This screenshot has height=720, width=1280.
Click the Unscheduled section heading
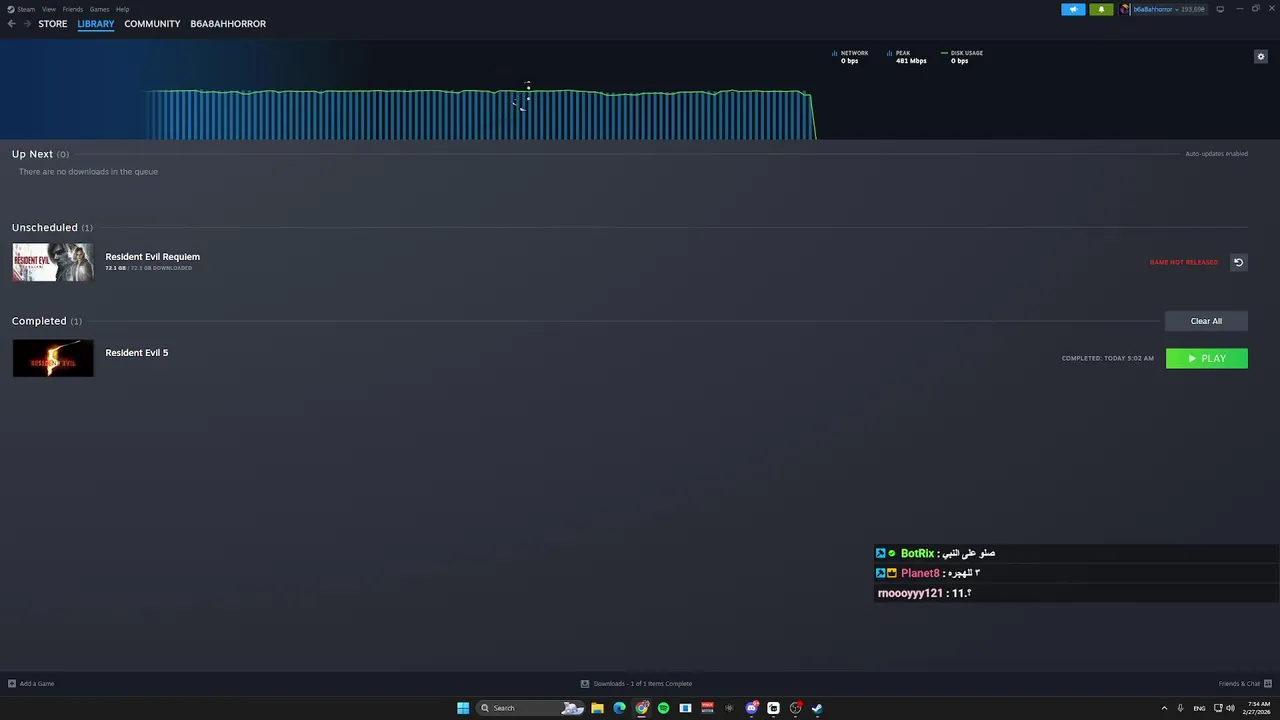[x=52, y=228]
